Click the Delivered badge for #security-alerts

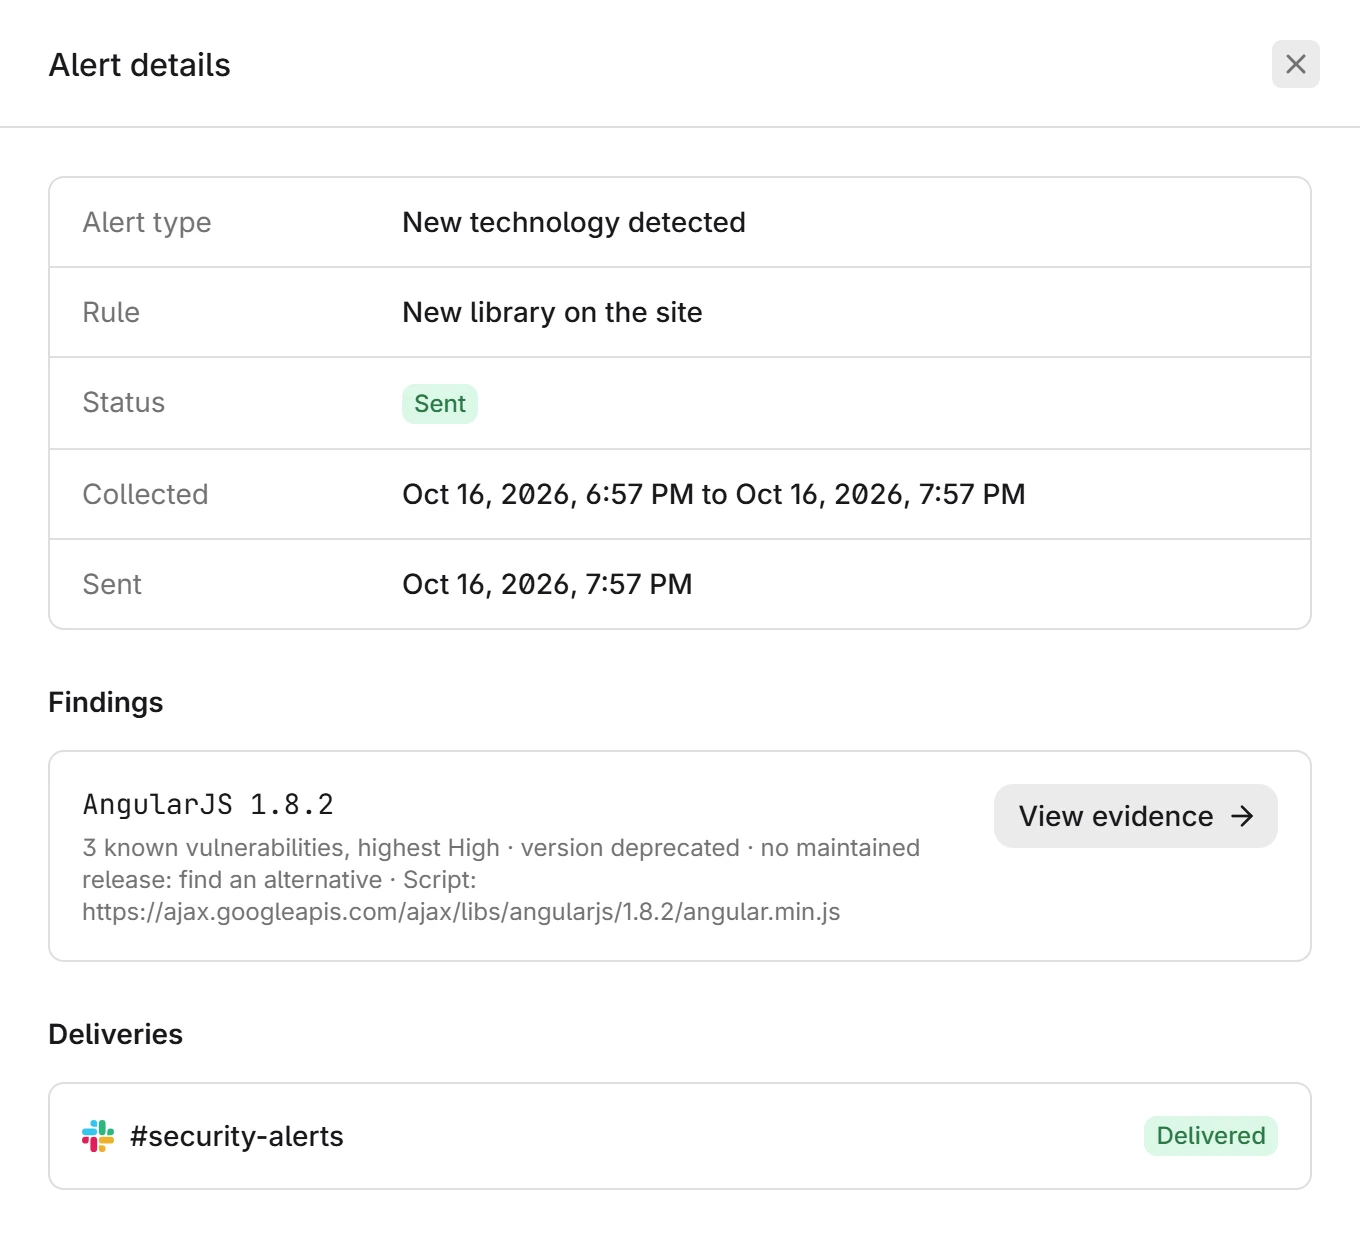tap(1210, 1136)
